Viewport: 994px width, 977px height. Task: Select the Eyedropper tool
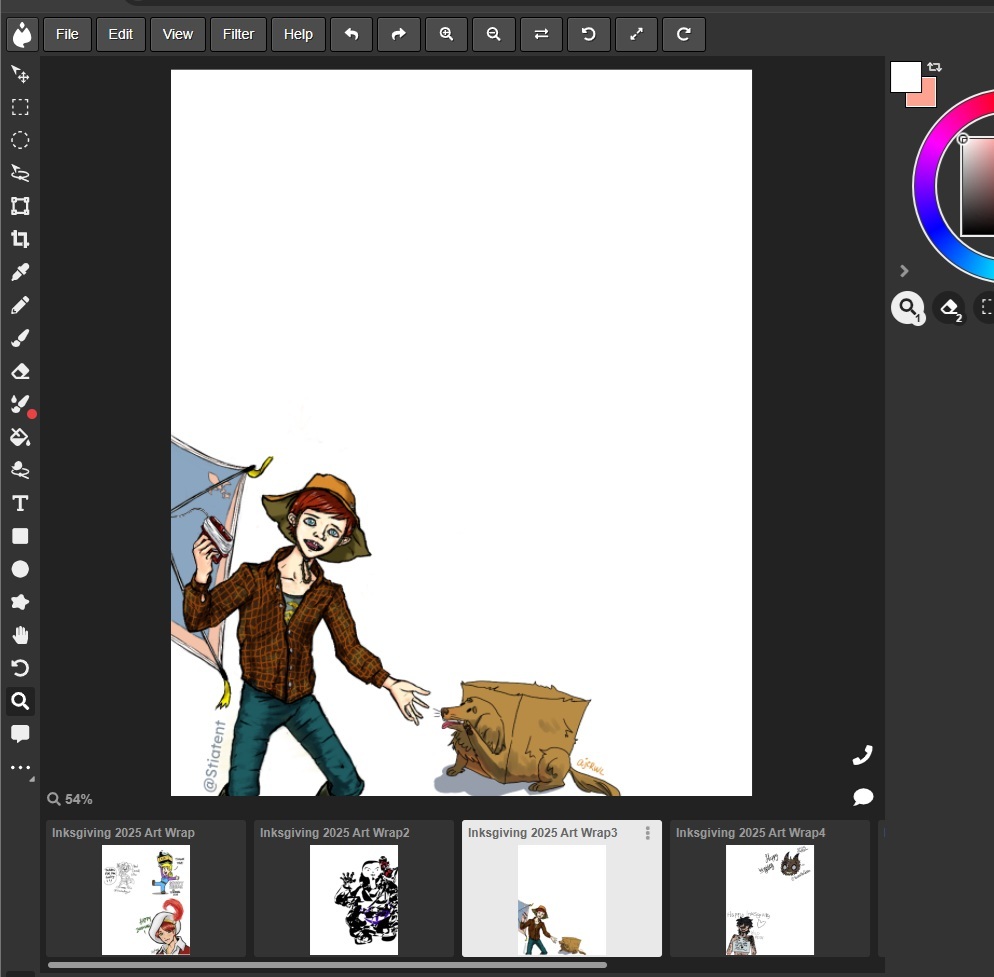point(20,272)
